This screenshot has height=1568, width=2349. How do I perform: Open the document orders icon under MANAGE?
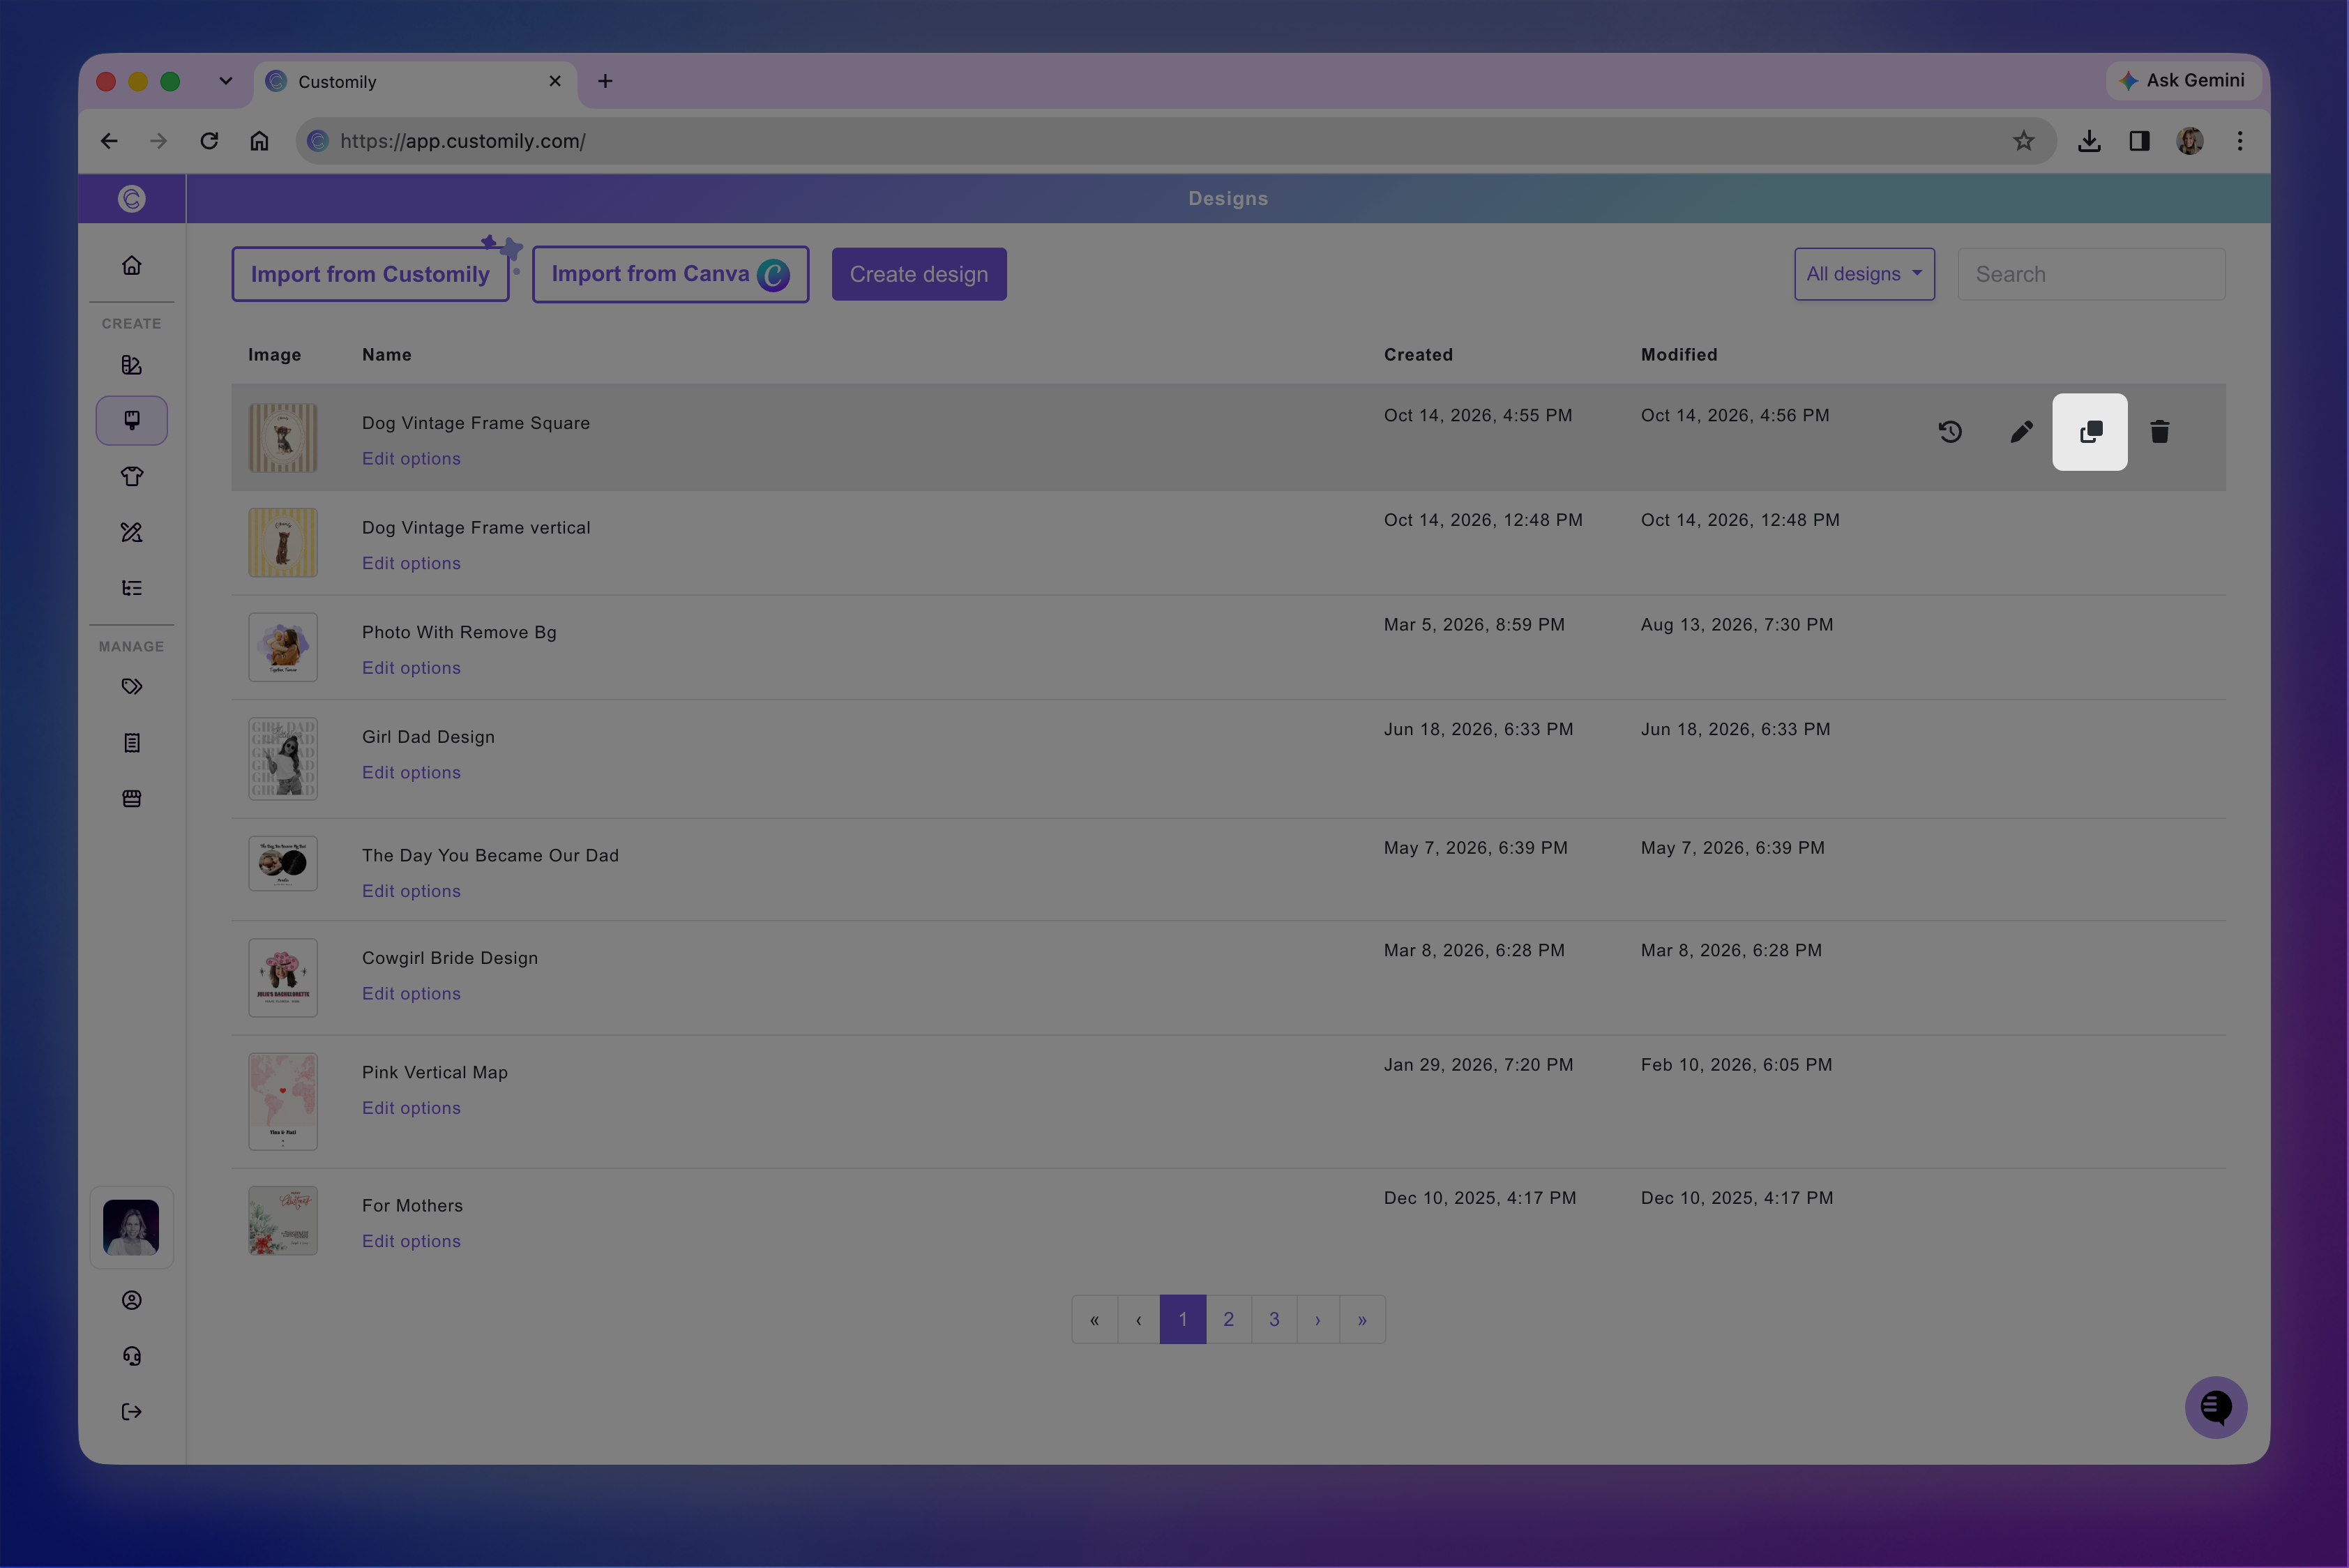tap(132, 743)
